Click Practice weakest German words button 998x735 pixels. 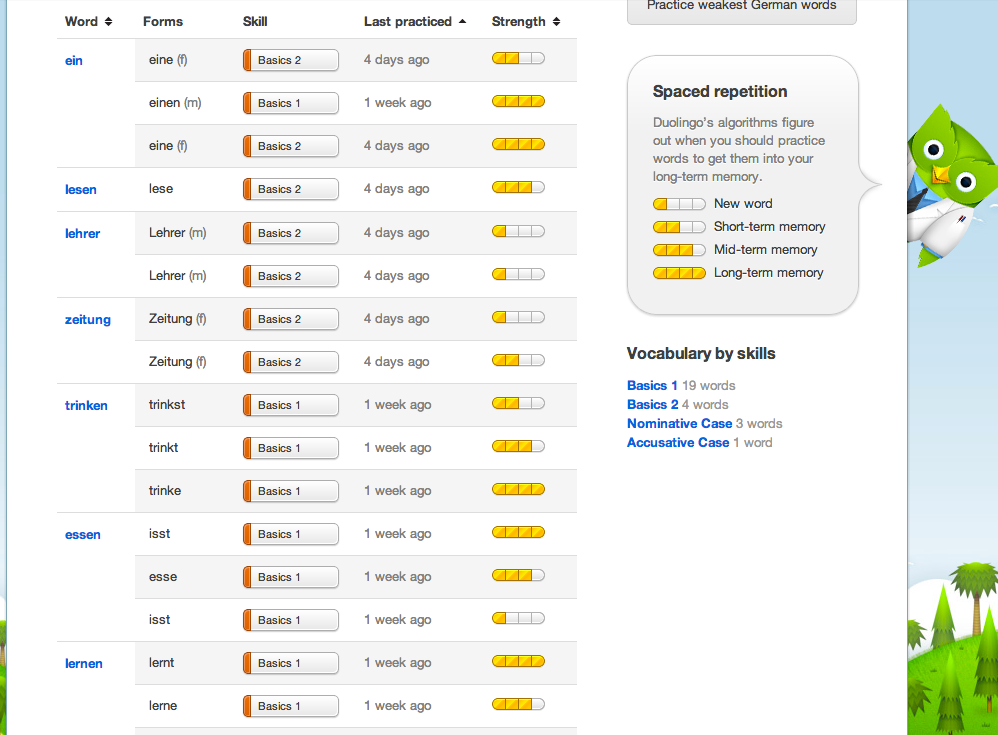tap(741, 8)
